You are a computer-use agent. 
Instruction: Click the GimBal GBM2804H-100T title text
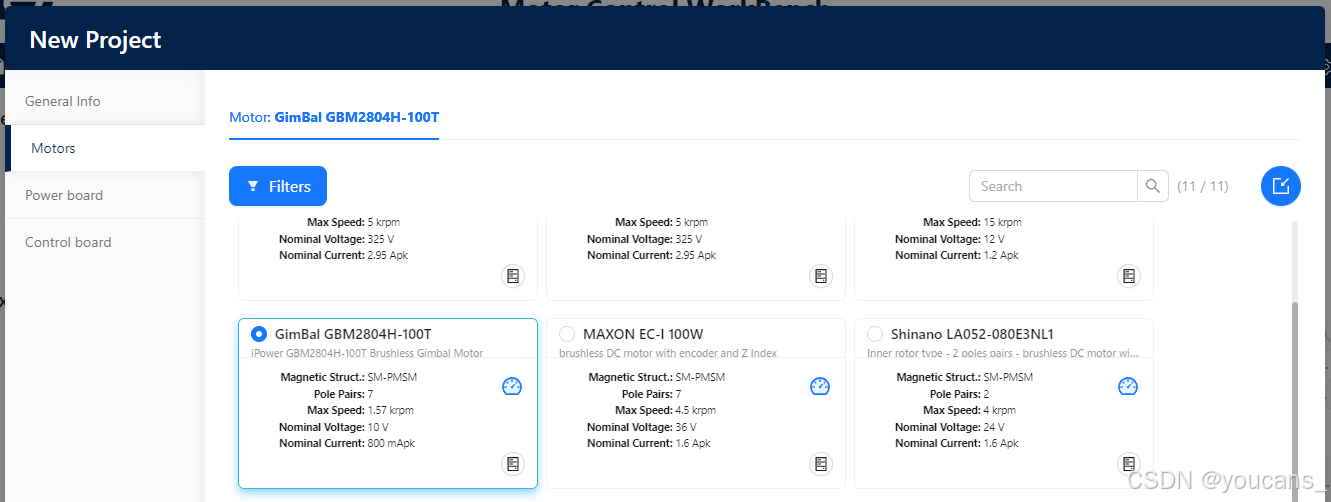click(353, 334)
